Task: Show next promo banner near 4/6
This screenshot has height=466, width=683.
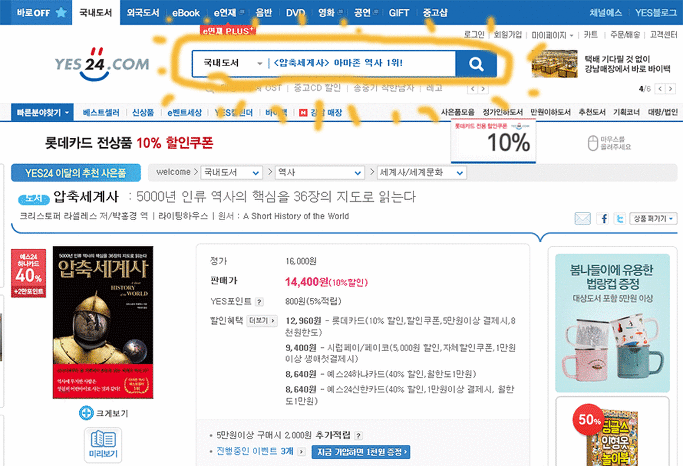Action: click(671, 89)
